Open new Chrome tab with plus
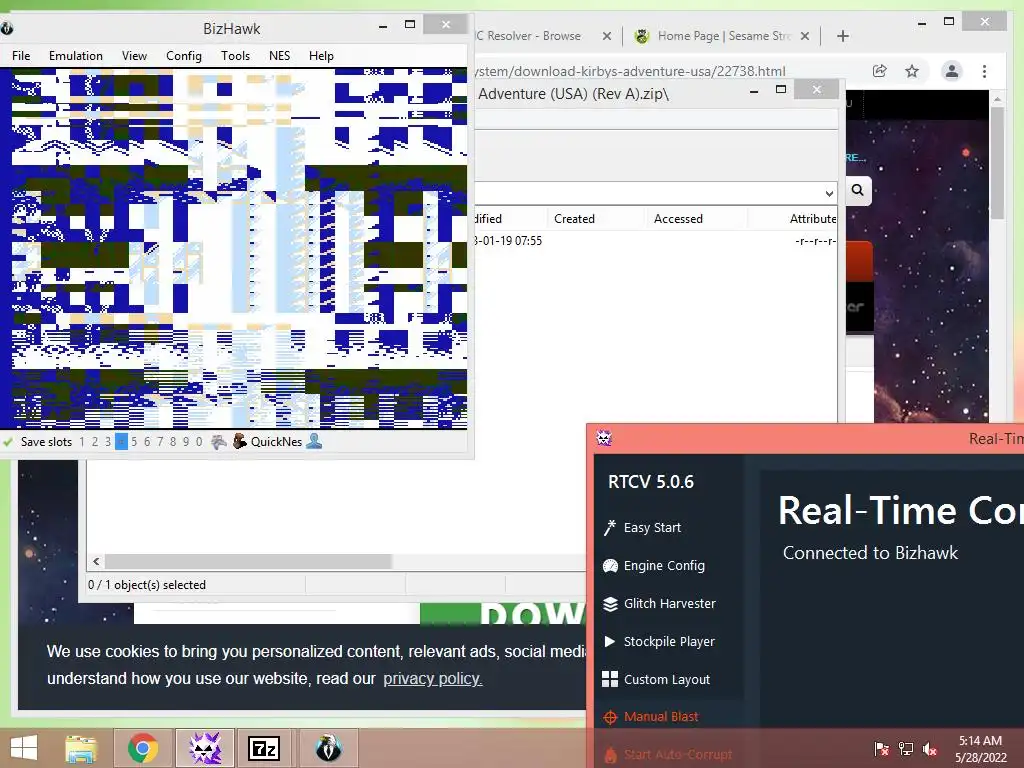The height and width of the screenshot is (768, 1024). [842, 36]
